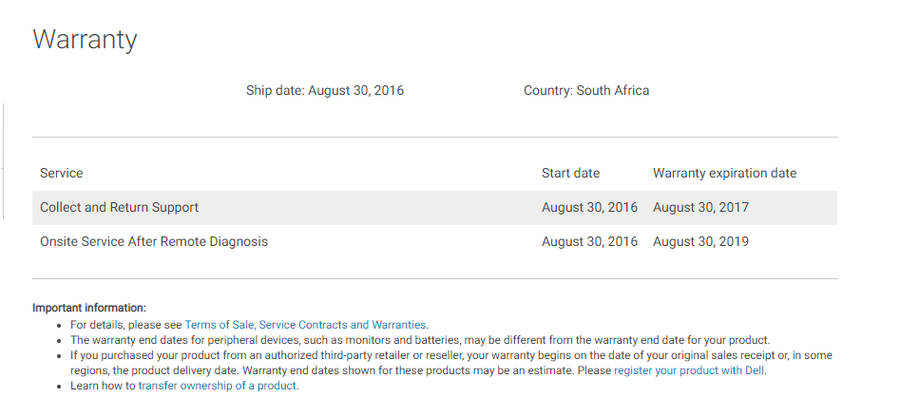Click the Warranty expiration date column header

725,173
